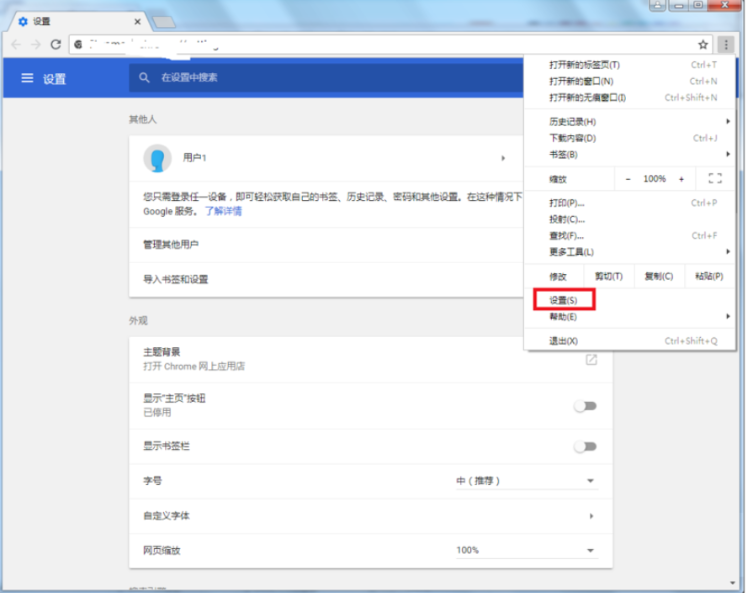Image resolution: width=748 pixels, height=593 pixels.
Task: Enable the 显示"主页"按钮 toggle
Action: 585,406
